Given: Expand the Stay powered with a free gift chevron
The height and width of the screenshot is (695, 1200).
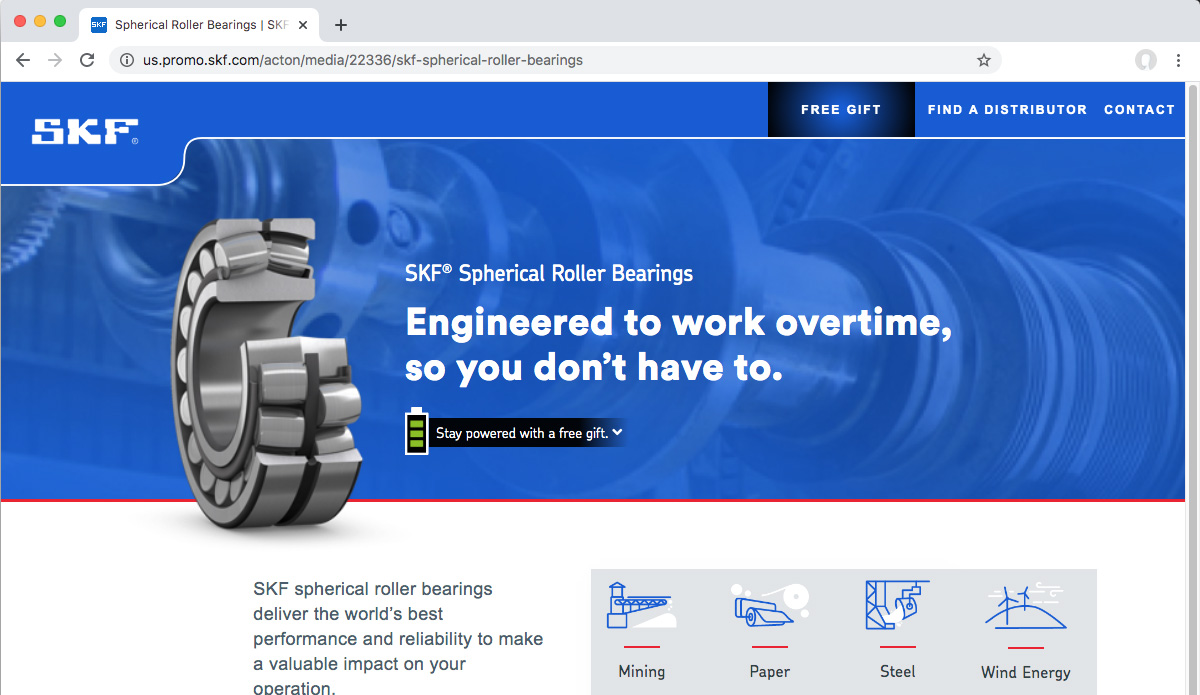Looking at the screenshot, I should point(617,432).
